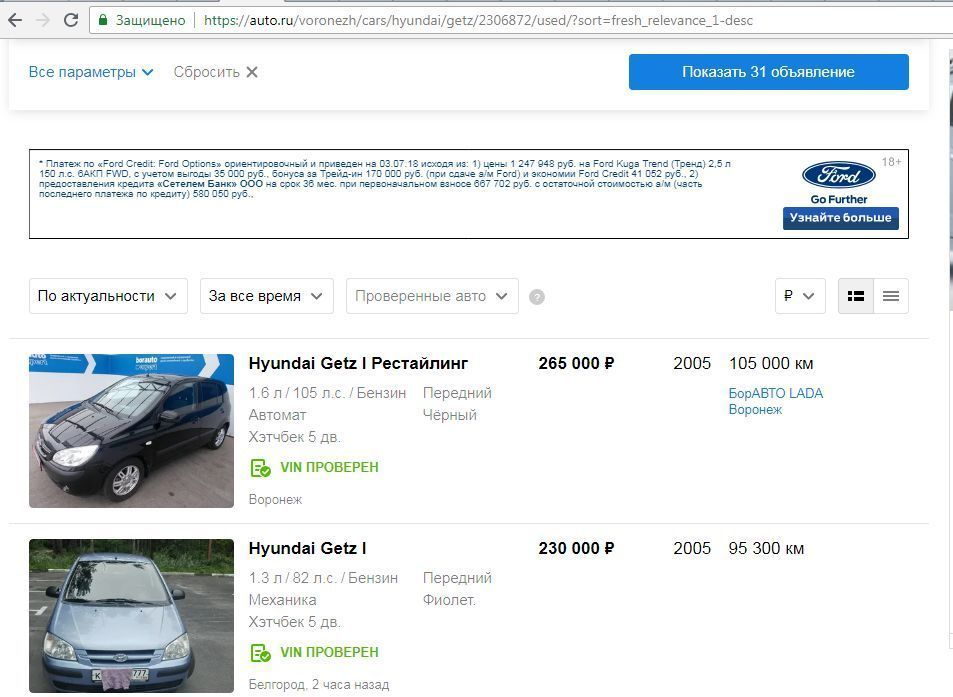Click the black Hyundai Getz photo
Screen dimensions: 953x697
tap(131, 431)
